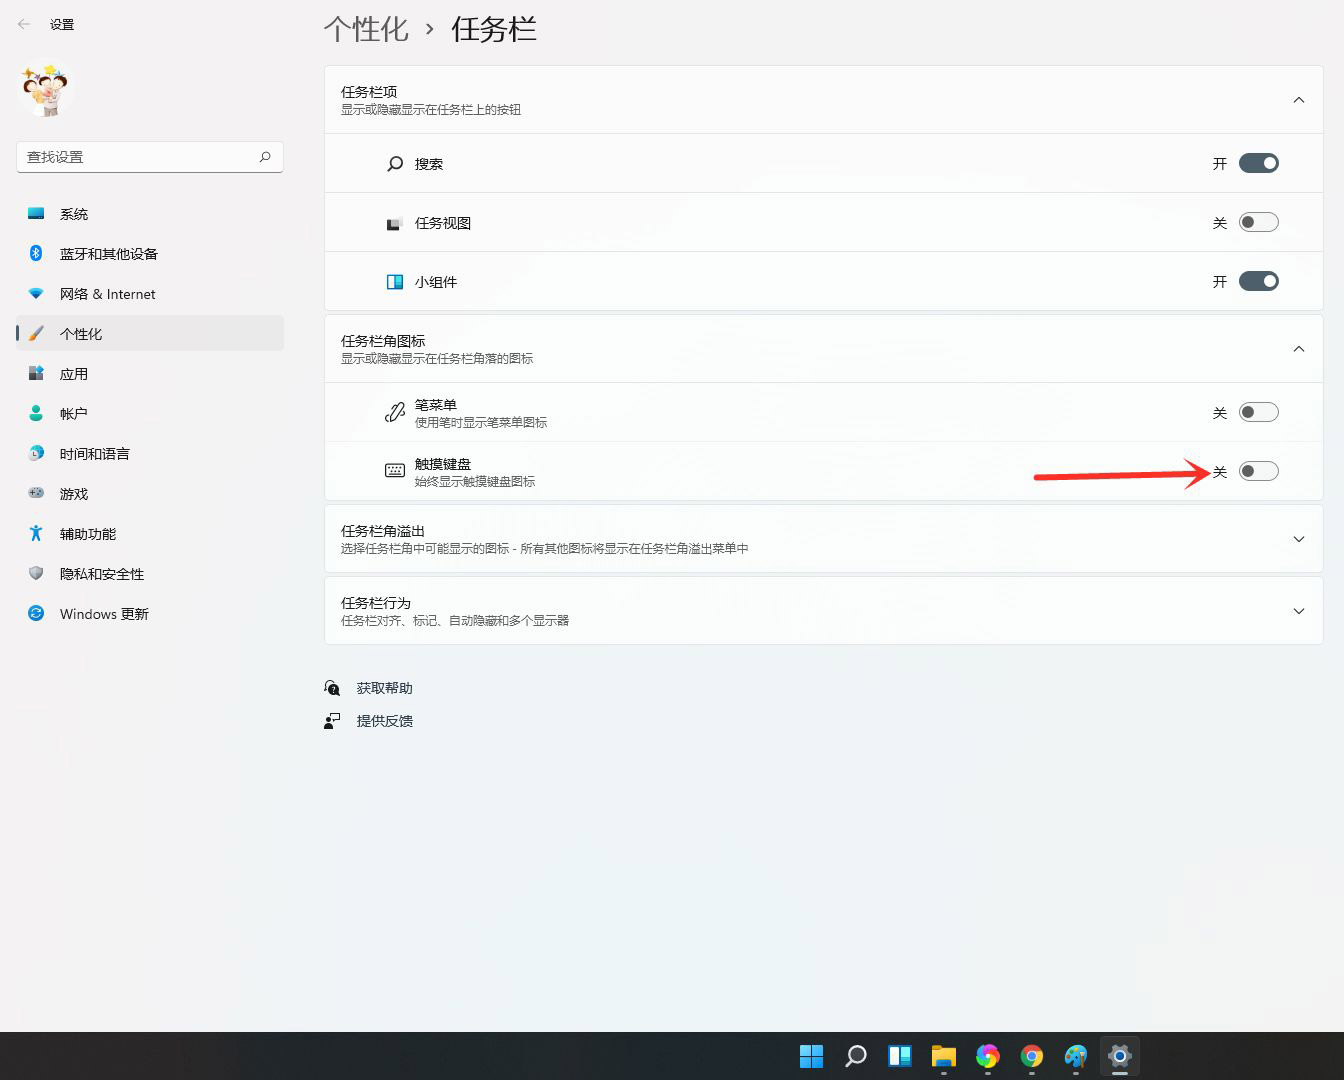Open 网络 & Internet settings

[150, 294]
